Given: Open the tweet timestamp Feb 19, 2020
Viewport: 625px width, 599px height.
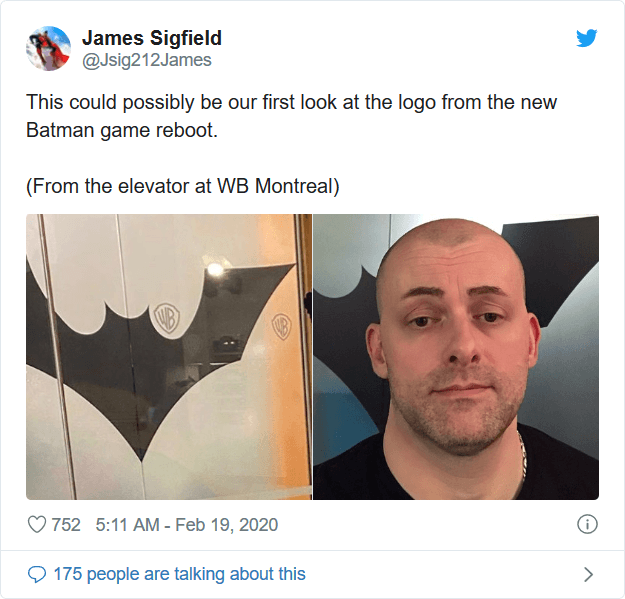Looking at the screenshot, I should click(226, 524).
